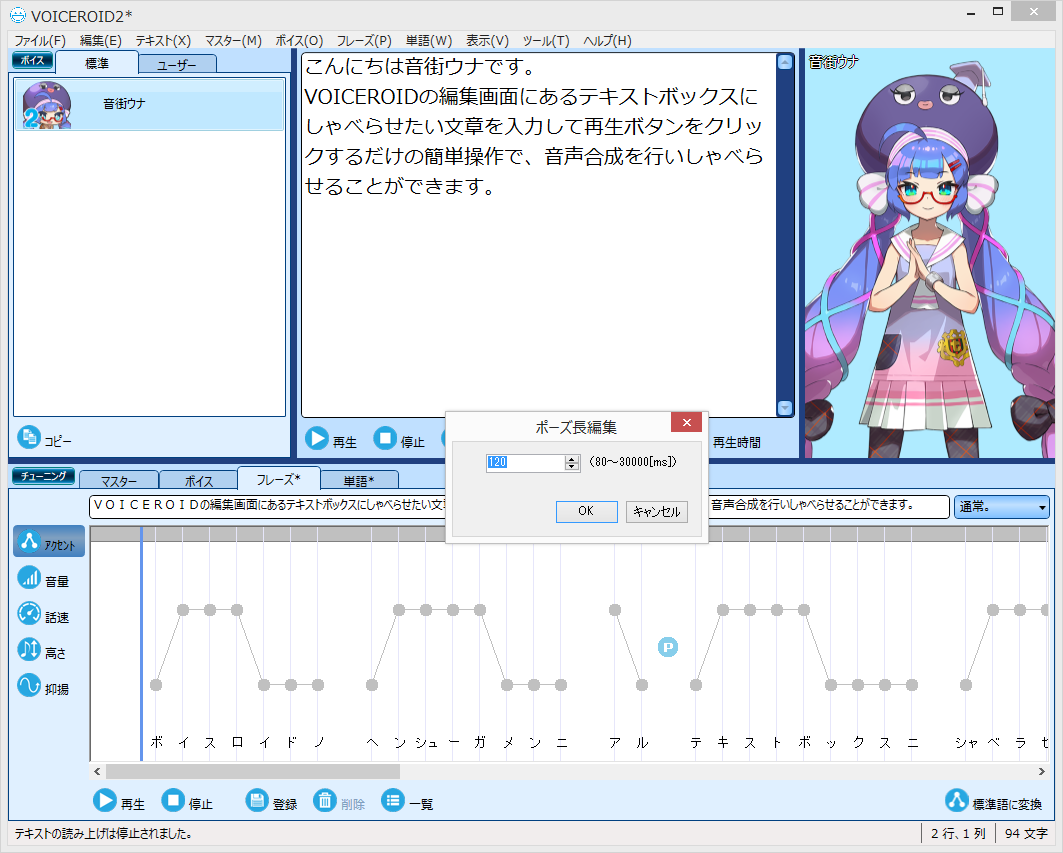Open the 単語(W) menu
Image resolution: width=1063 pixels, height=853 pixels.
coord(429,41)
